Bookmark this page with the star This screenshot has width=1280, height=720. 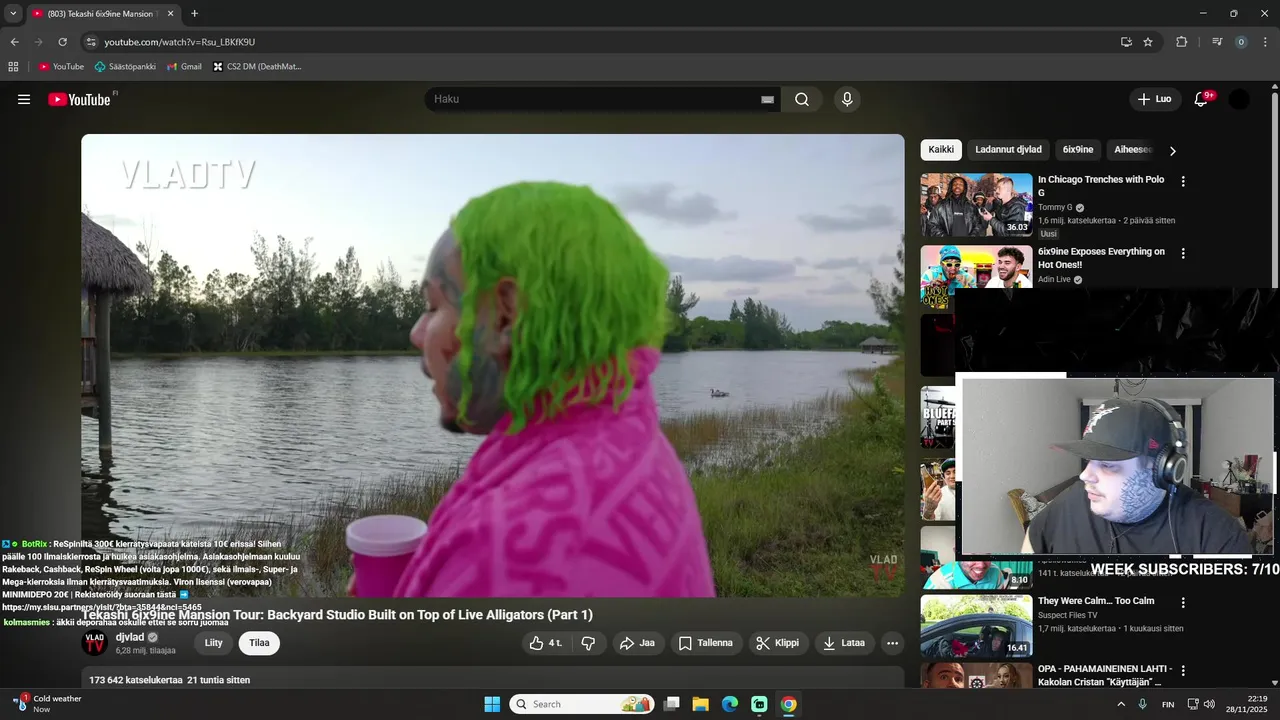(x=1148, y=42)
